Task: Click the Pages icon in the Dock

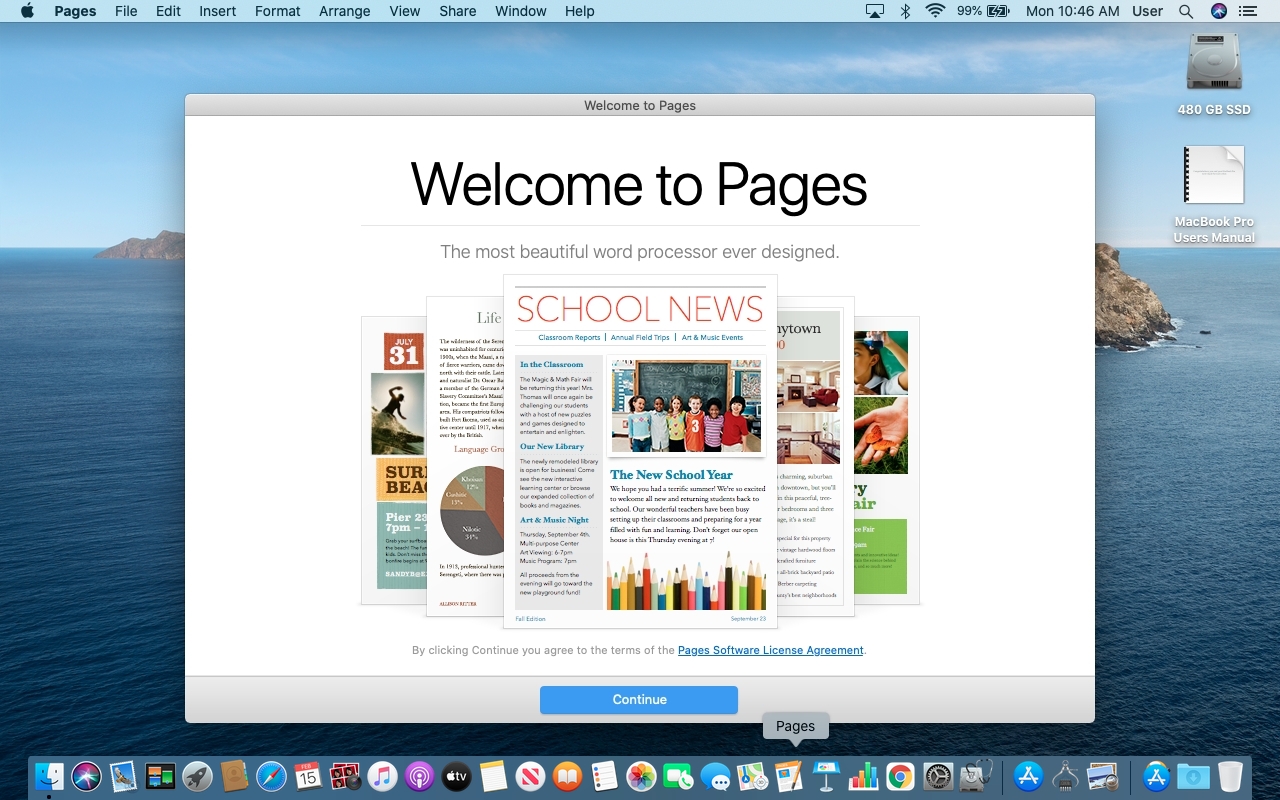Action: pyautogui.click(x=789, y=776)
